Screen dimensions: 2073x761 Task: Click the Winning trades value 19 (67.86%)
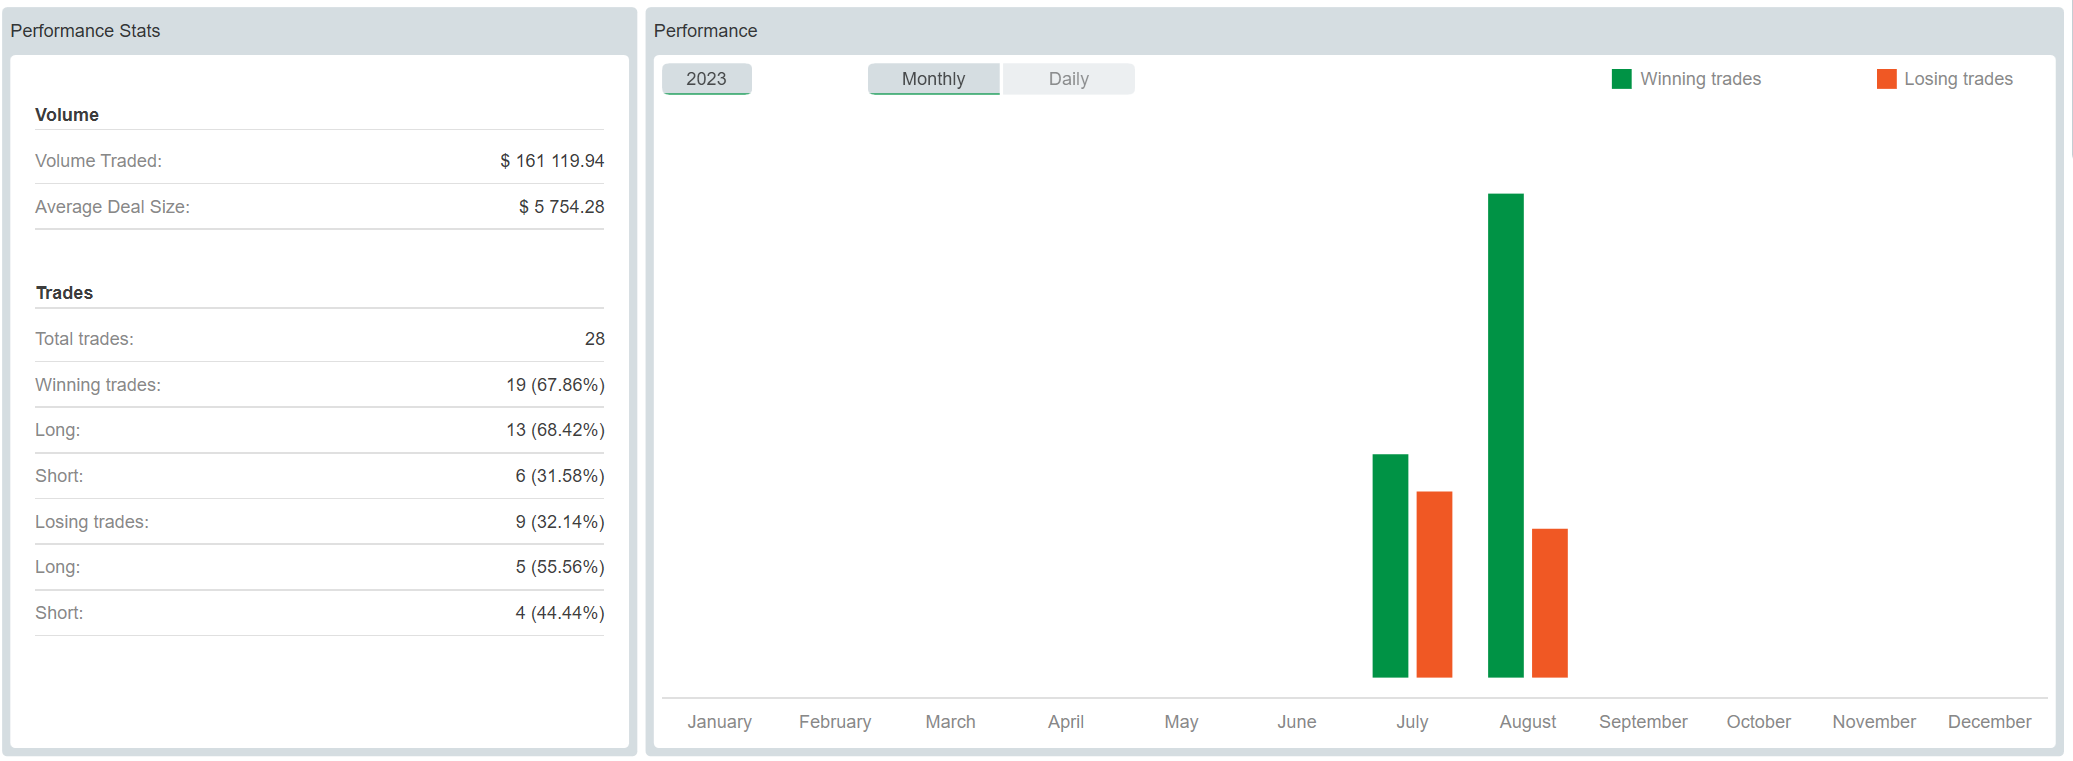point(555,385)
